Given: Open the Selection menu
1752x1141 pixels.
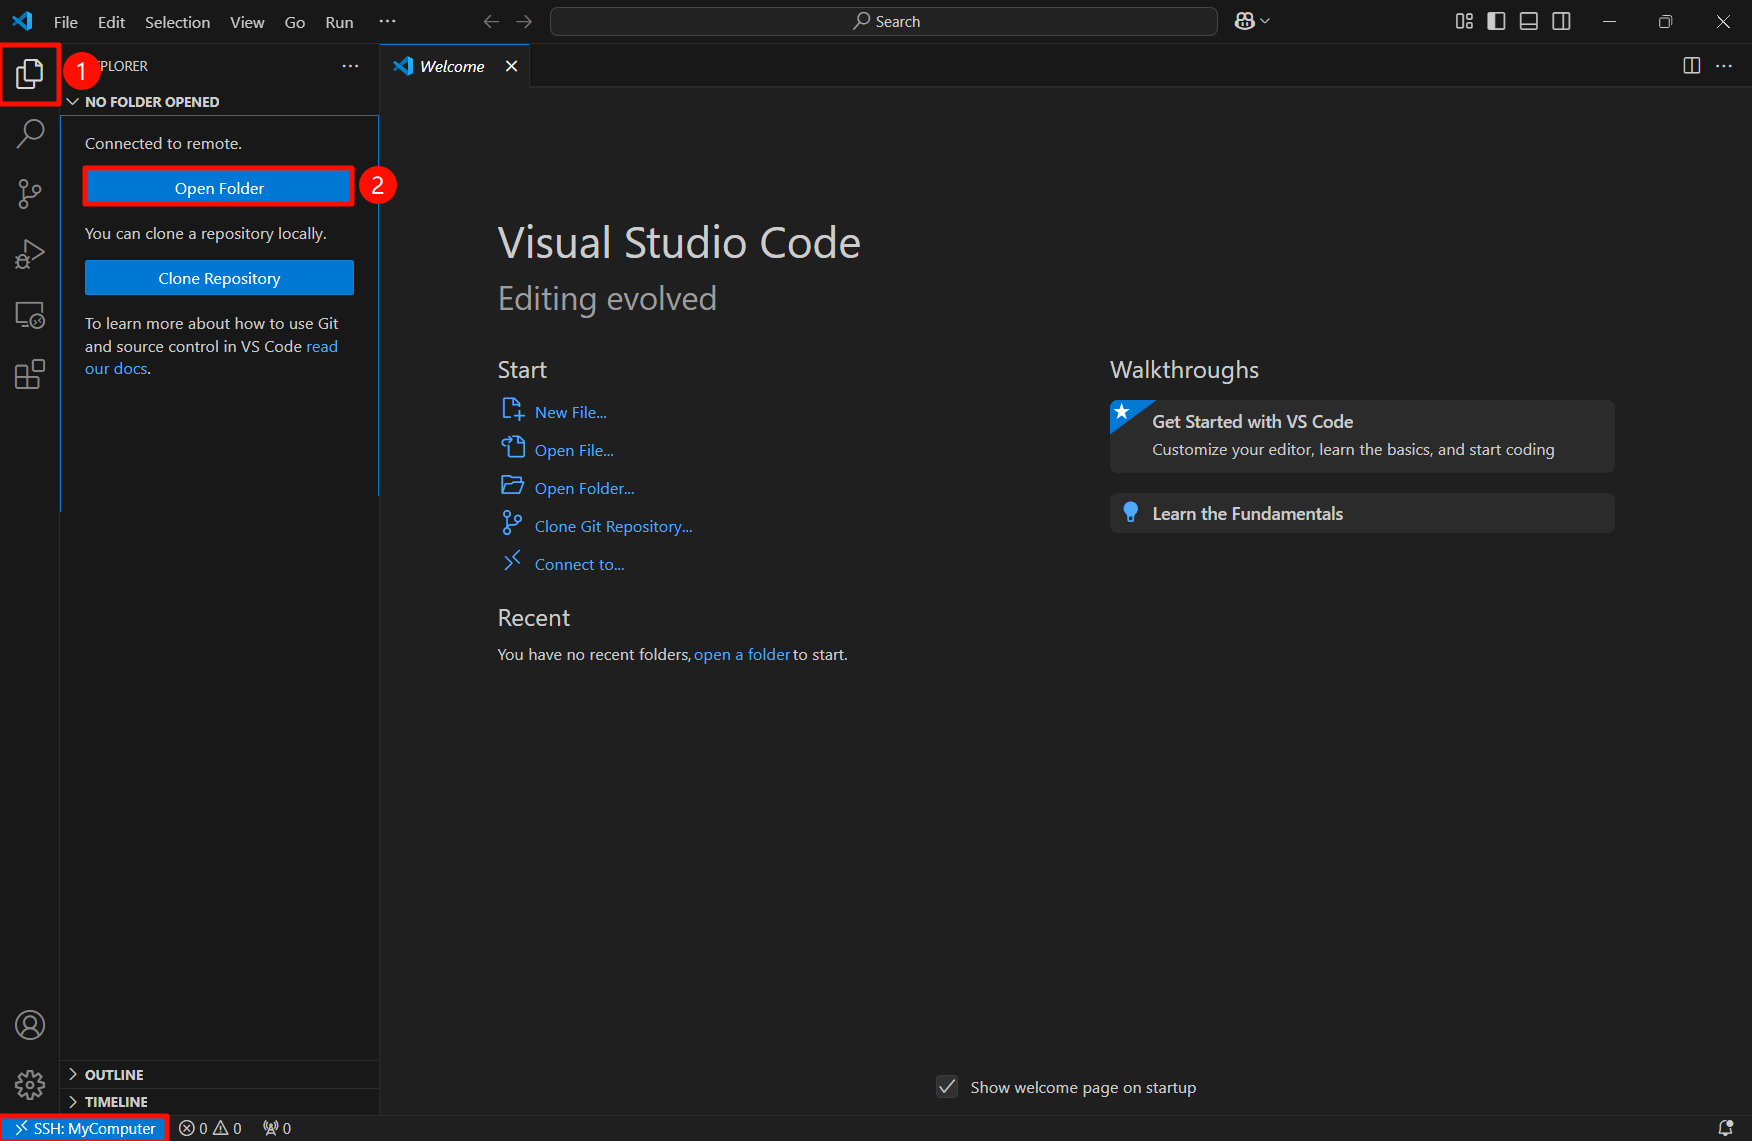Looking at the screenshot, I should point(177,22).
